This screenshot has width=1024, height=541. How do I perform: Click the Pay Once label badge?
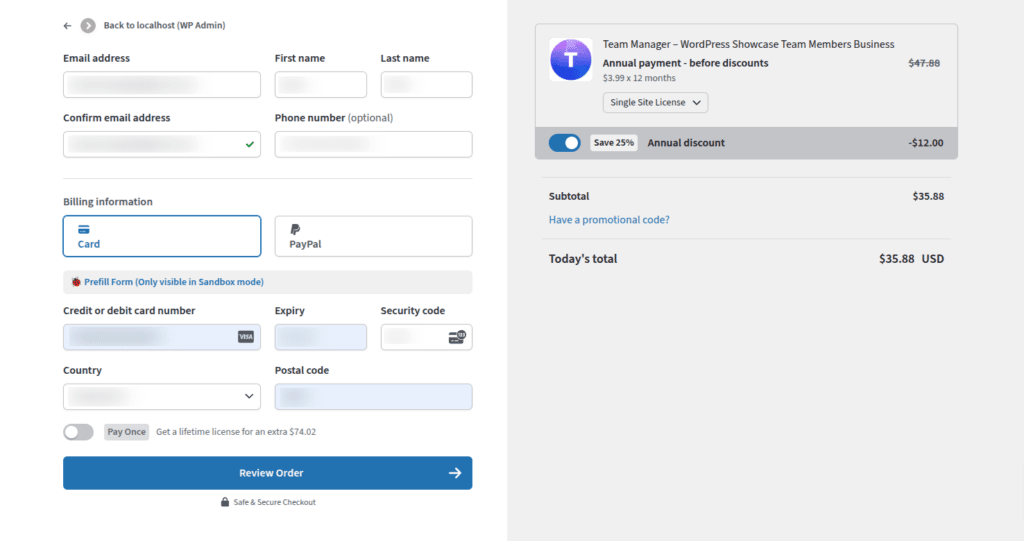(127, 432)
